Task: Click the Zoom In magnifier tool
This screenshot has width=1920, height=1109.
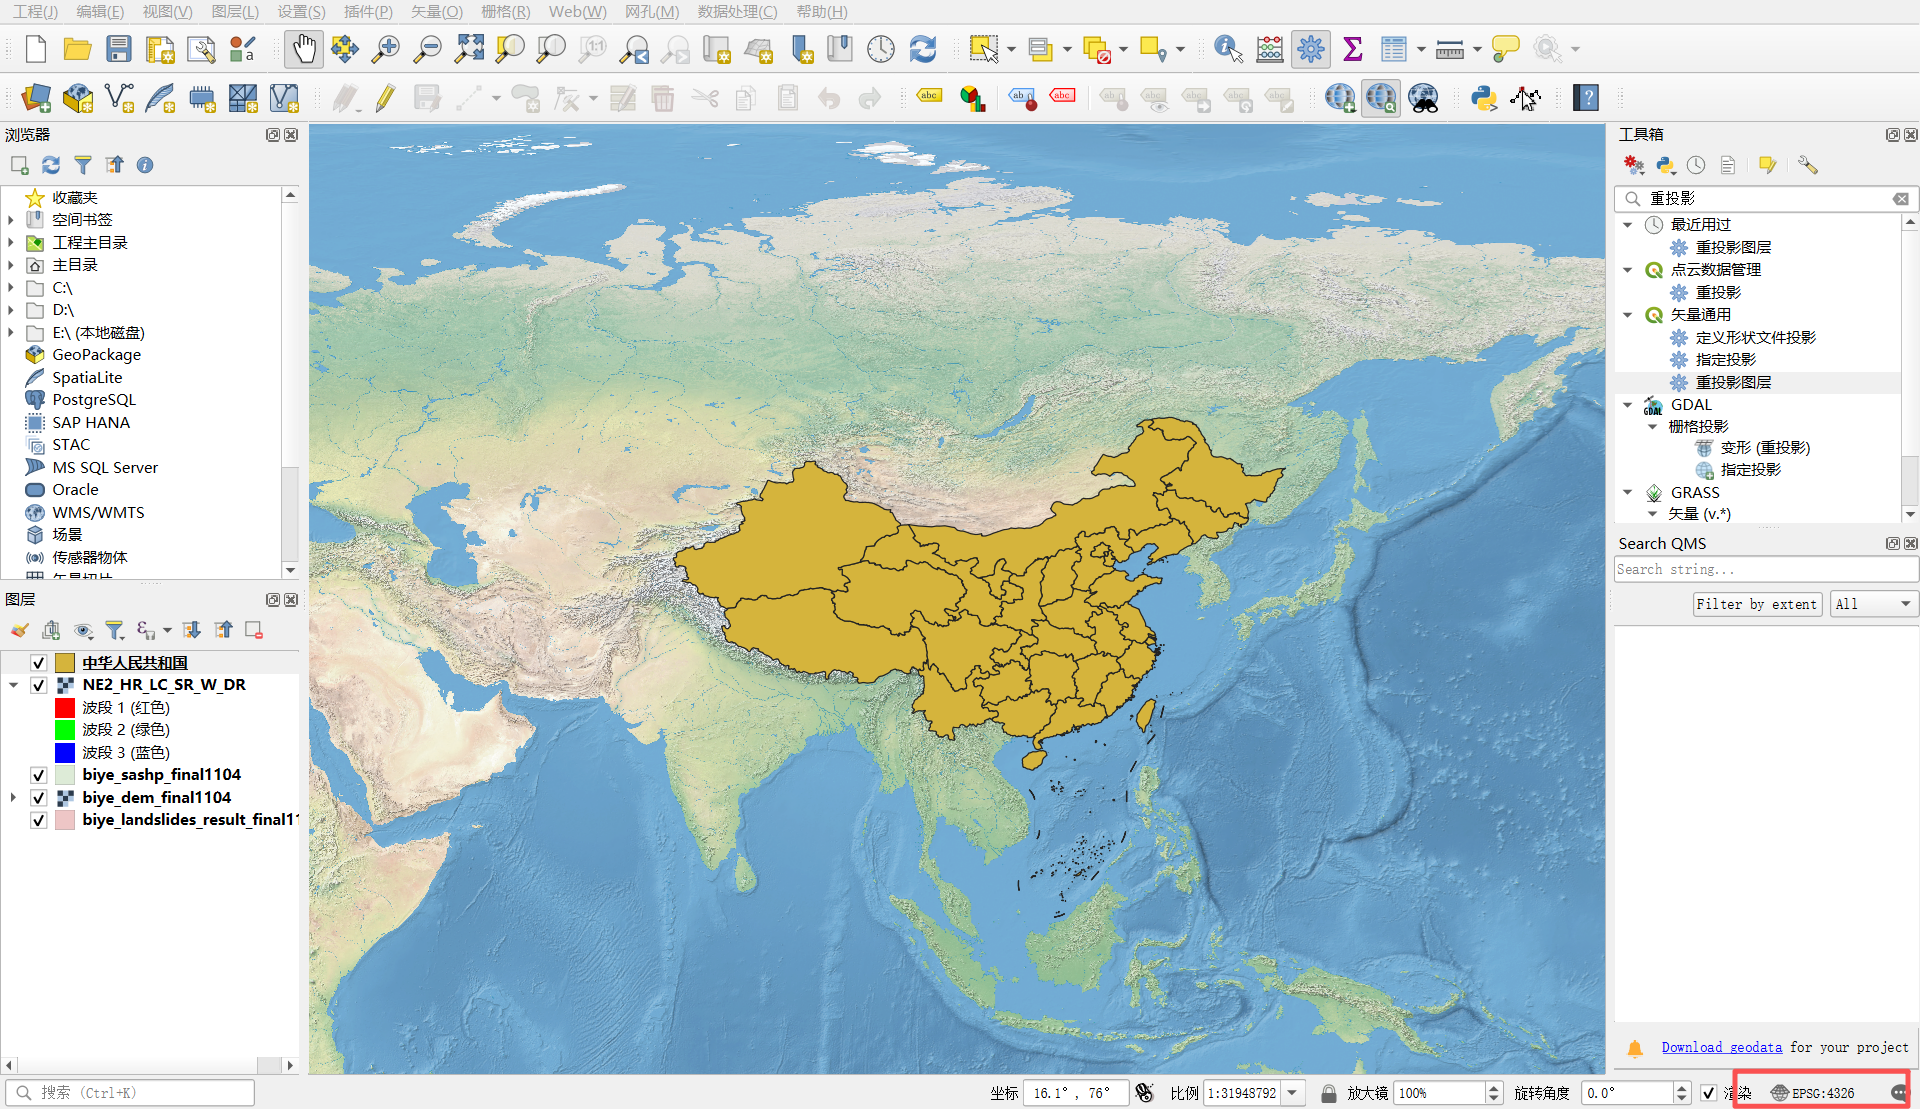Action: (385, 49)
